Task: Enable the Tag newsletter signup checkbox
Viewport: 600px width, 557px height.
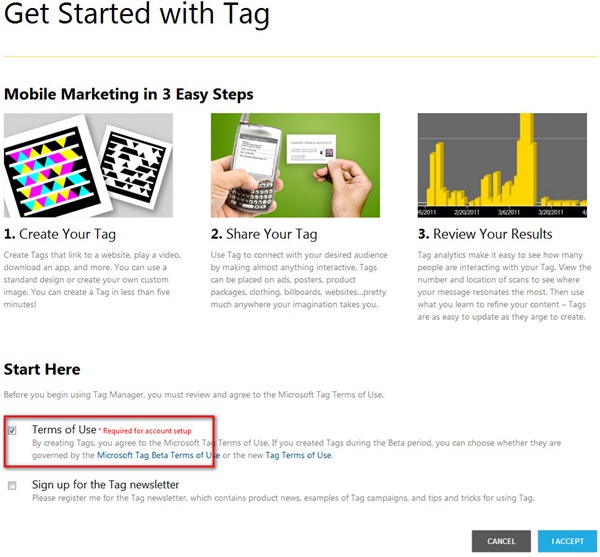Action: click(12, 486)
